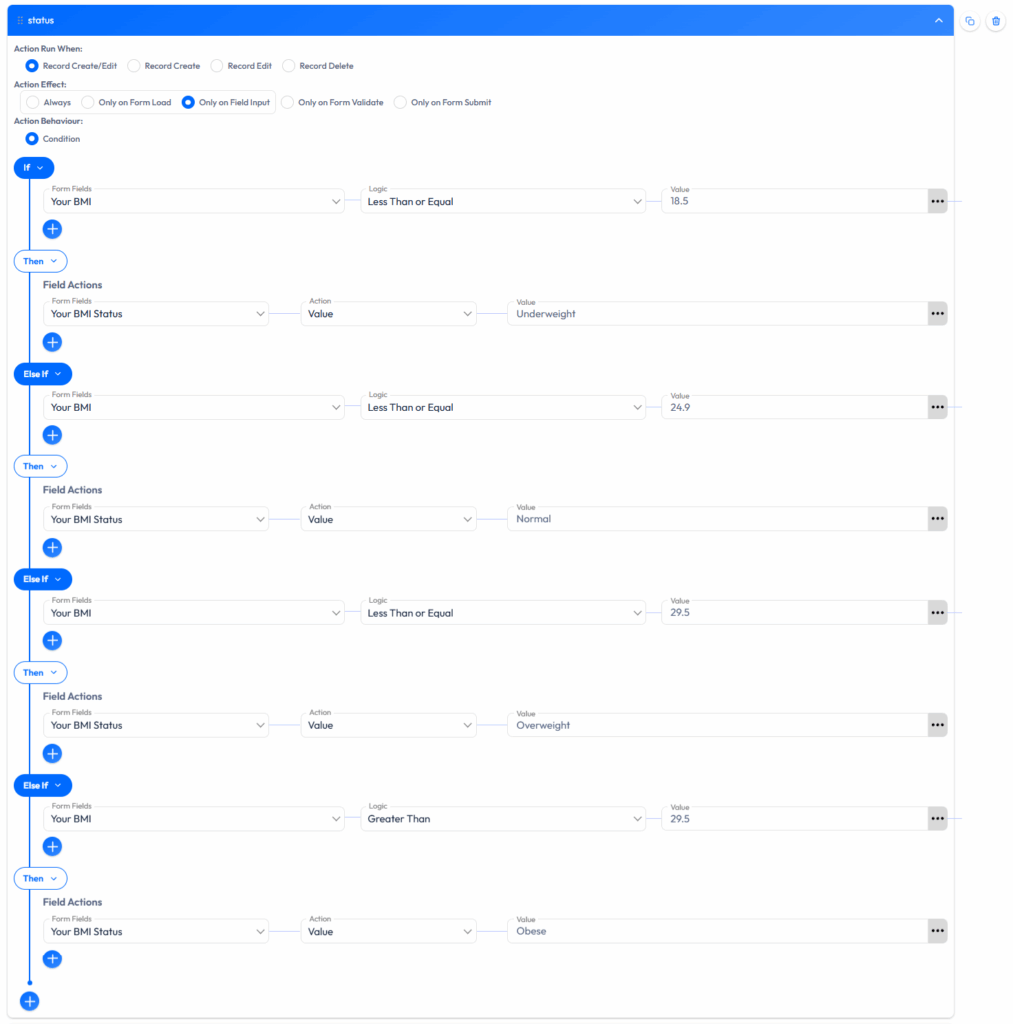This screenshot has height=1024, width=1013.
Task: Collapse the status panel with chevron
Action: pyautogui.click(x=938, y=20)
